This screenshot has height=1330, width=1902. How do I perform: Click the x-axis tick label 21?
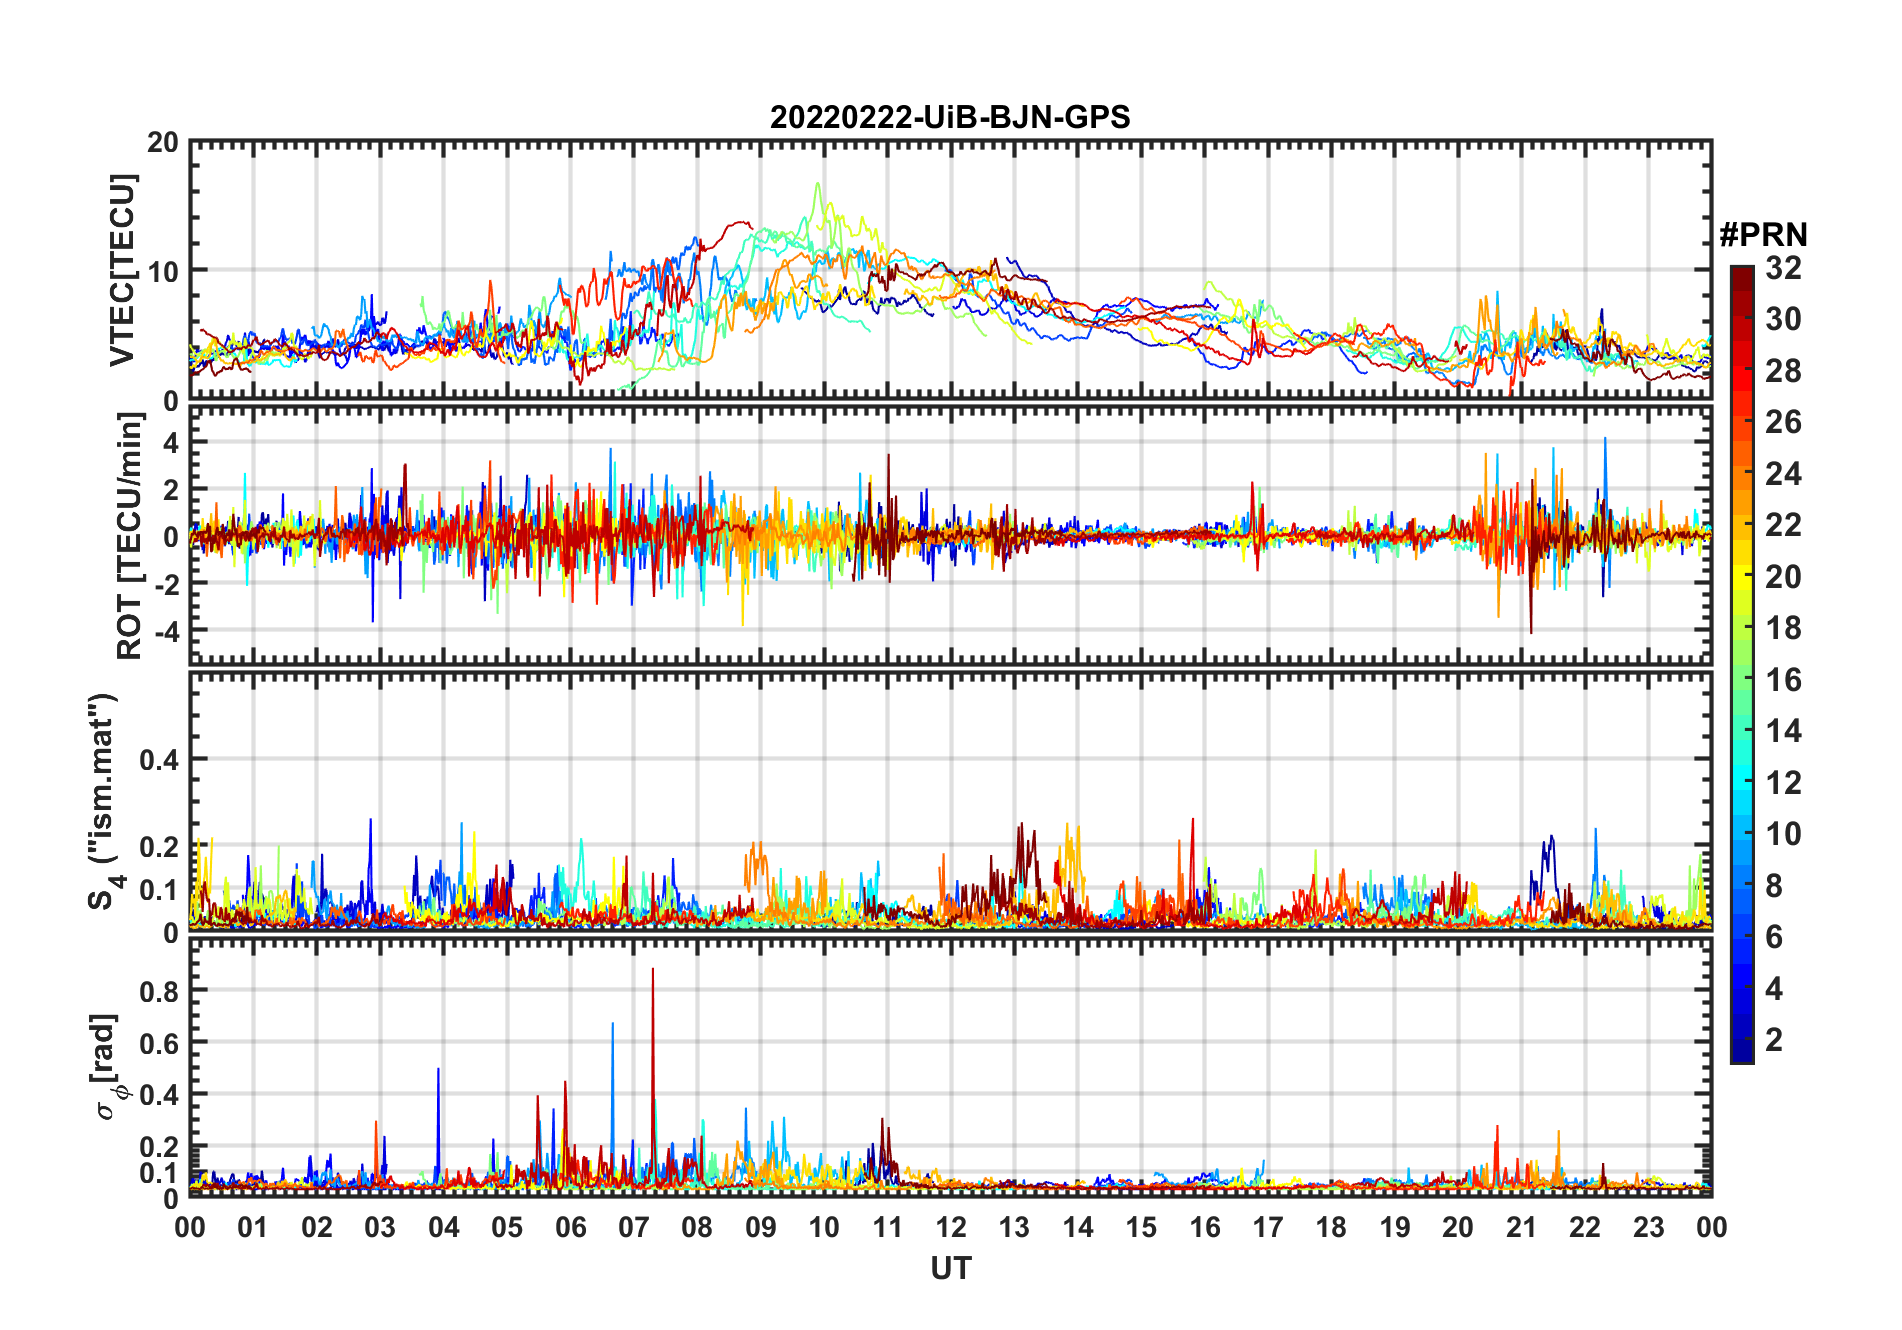[x=1521, y=1227]
